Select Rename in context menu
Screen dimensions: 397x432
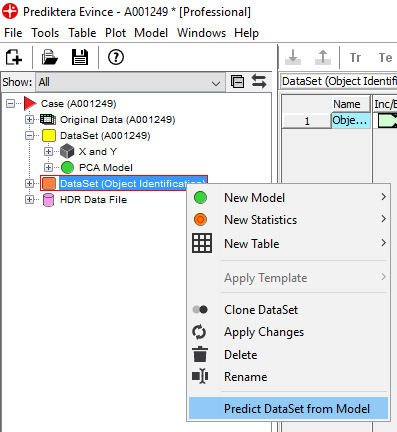point(289,377)
